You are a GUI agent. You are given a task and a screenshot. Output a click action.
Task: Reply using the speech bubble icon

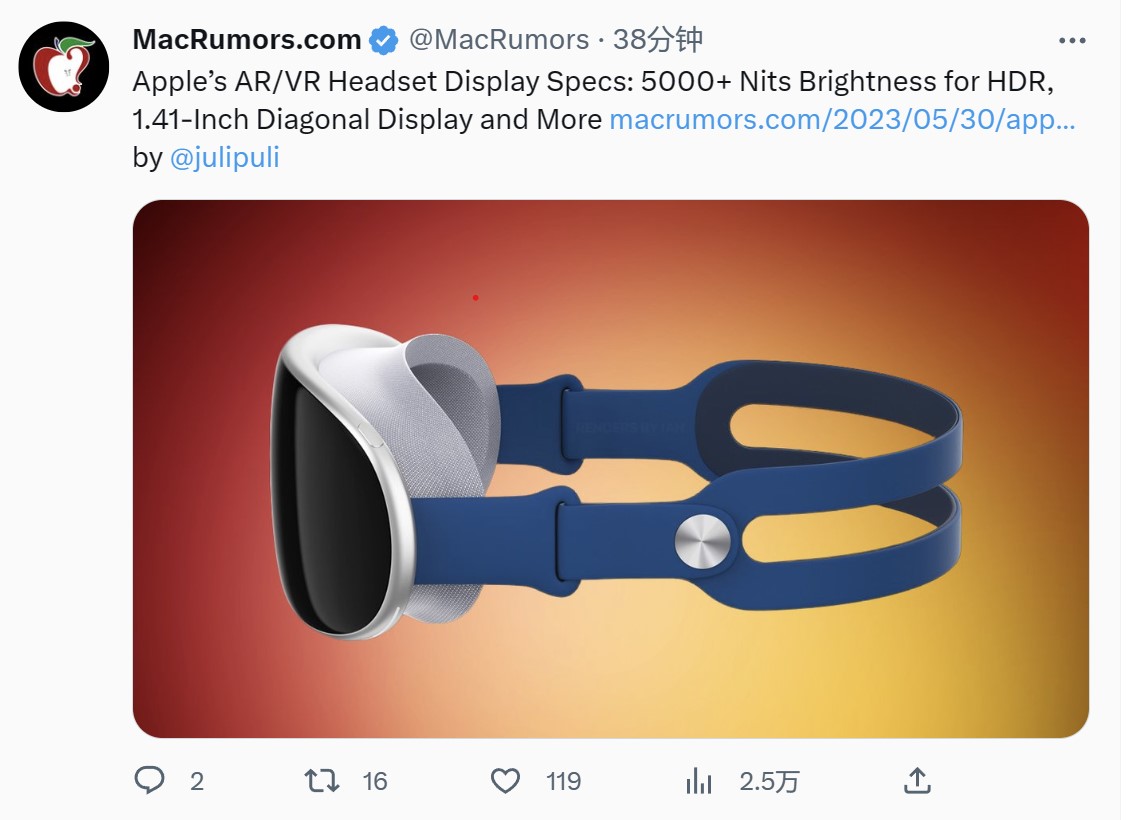[x=149, y=780]
